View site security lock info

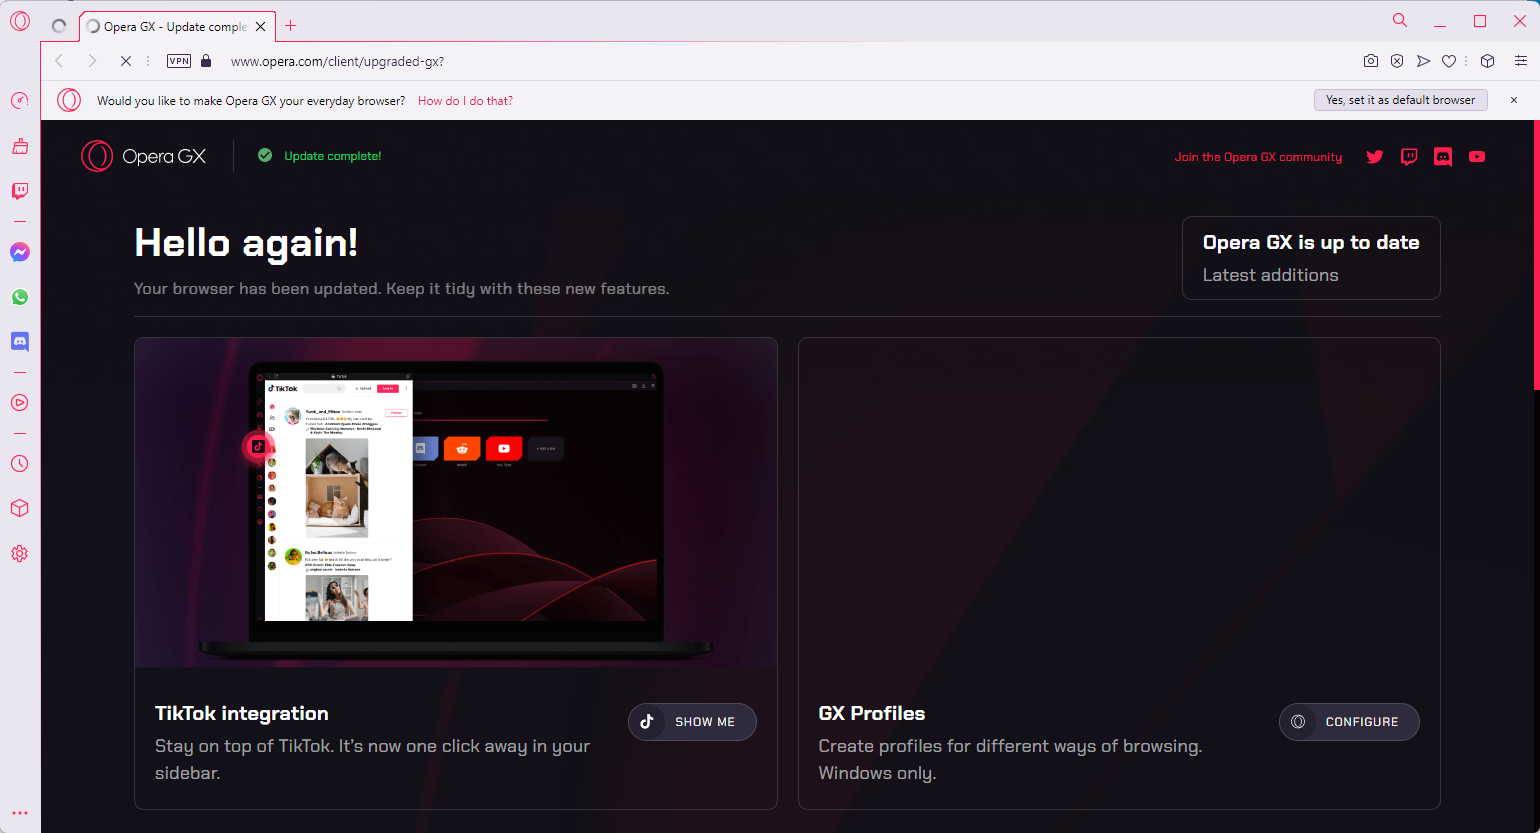(206, 61)
